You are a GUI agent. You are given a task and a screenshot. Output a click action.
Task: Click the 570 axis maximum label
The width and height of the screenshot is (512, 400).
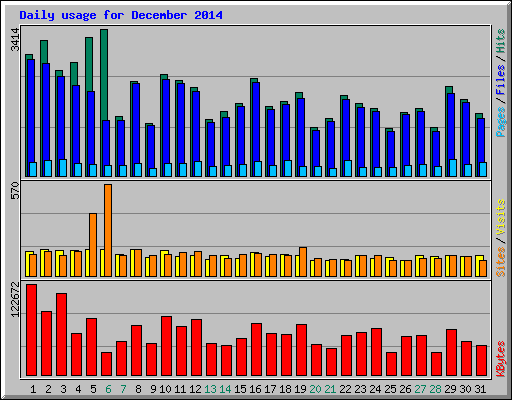[15, 190]
